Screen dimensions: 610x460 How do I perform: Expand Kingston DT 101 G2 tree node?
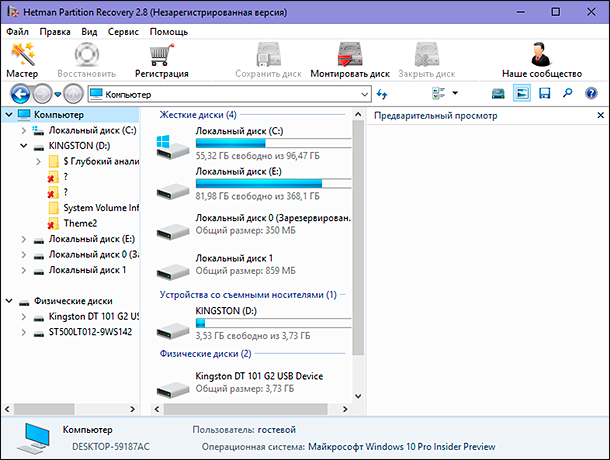coord(24,317)
